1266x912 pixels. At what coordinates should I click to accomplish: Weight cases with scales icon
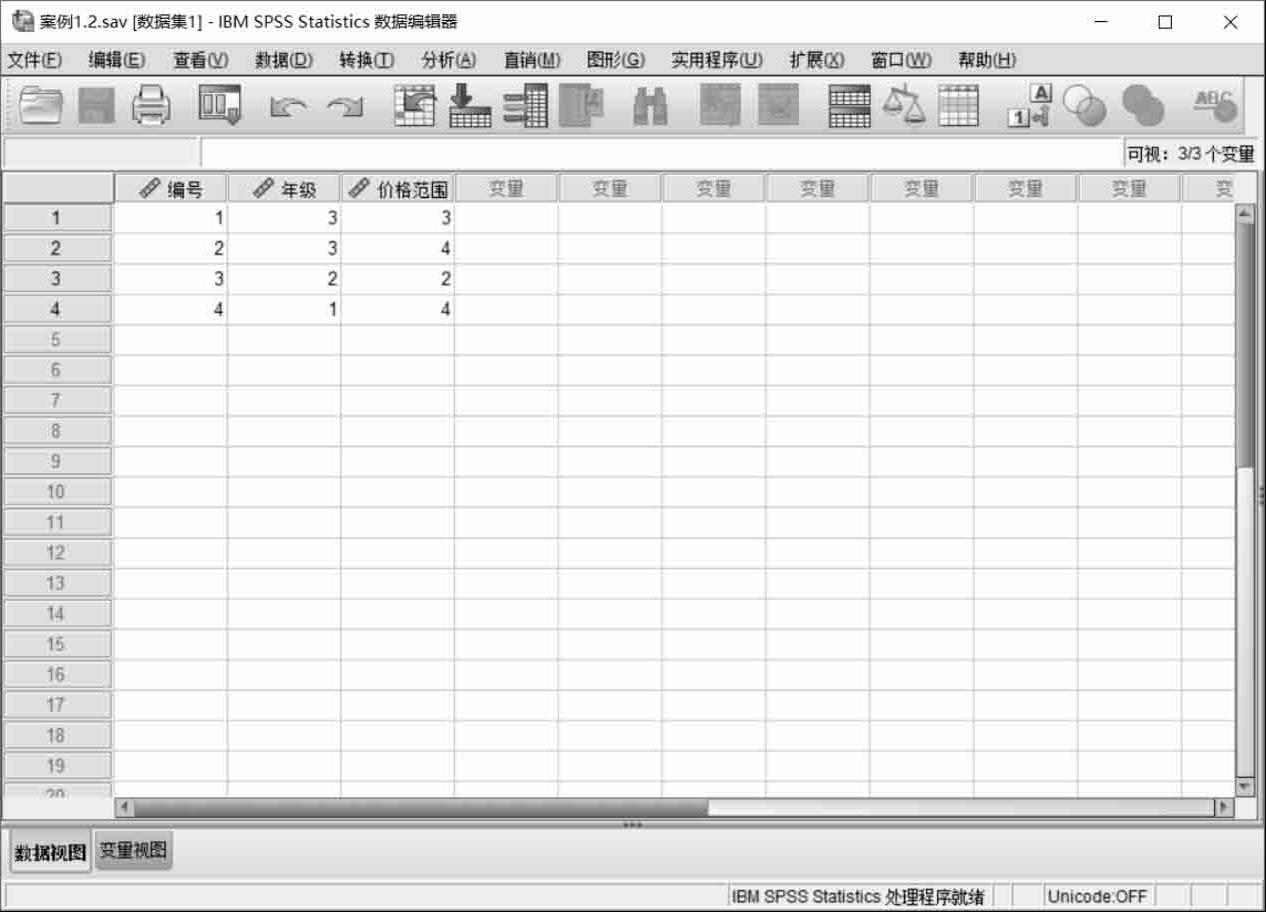click(x=904, y=105)
